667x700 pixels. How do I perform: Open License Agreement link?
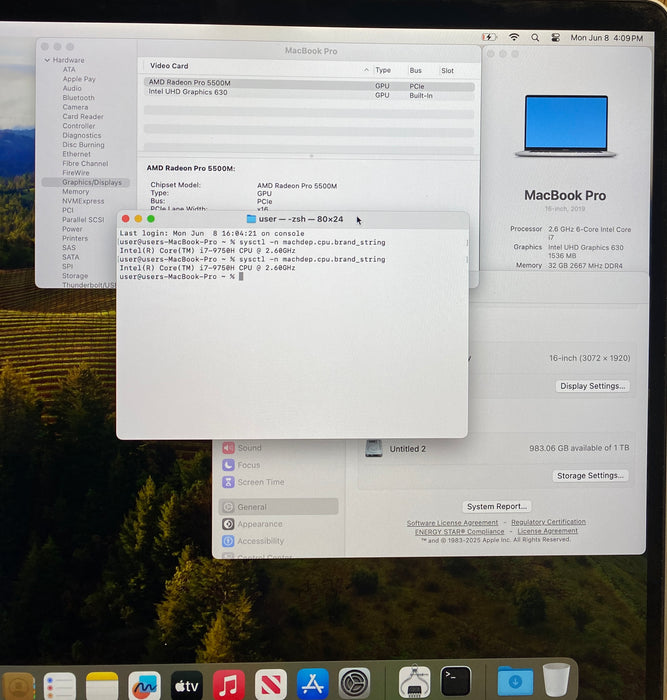click(x=547, y=531)
